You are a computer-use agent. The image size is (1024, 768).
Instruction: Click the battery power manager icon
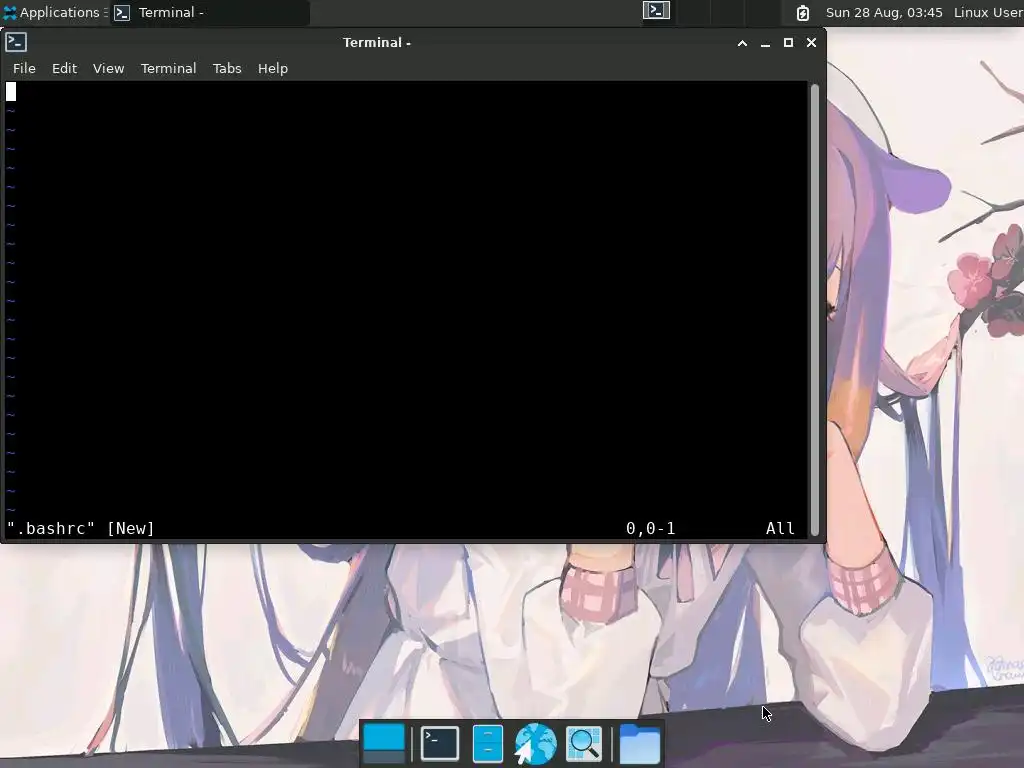(x=803, y=12)
